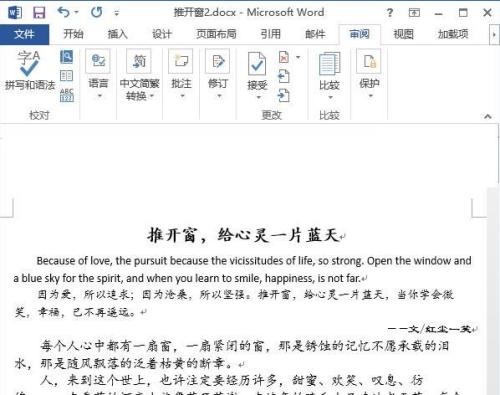The height and width of the screenshot is (395, 500).
Task: Click the paragraph starting 每个人心中都有一扇窗
Action: [231, 355]
